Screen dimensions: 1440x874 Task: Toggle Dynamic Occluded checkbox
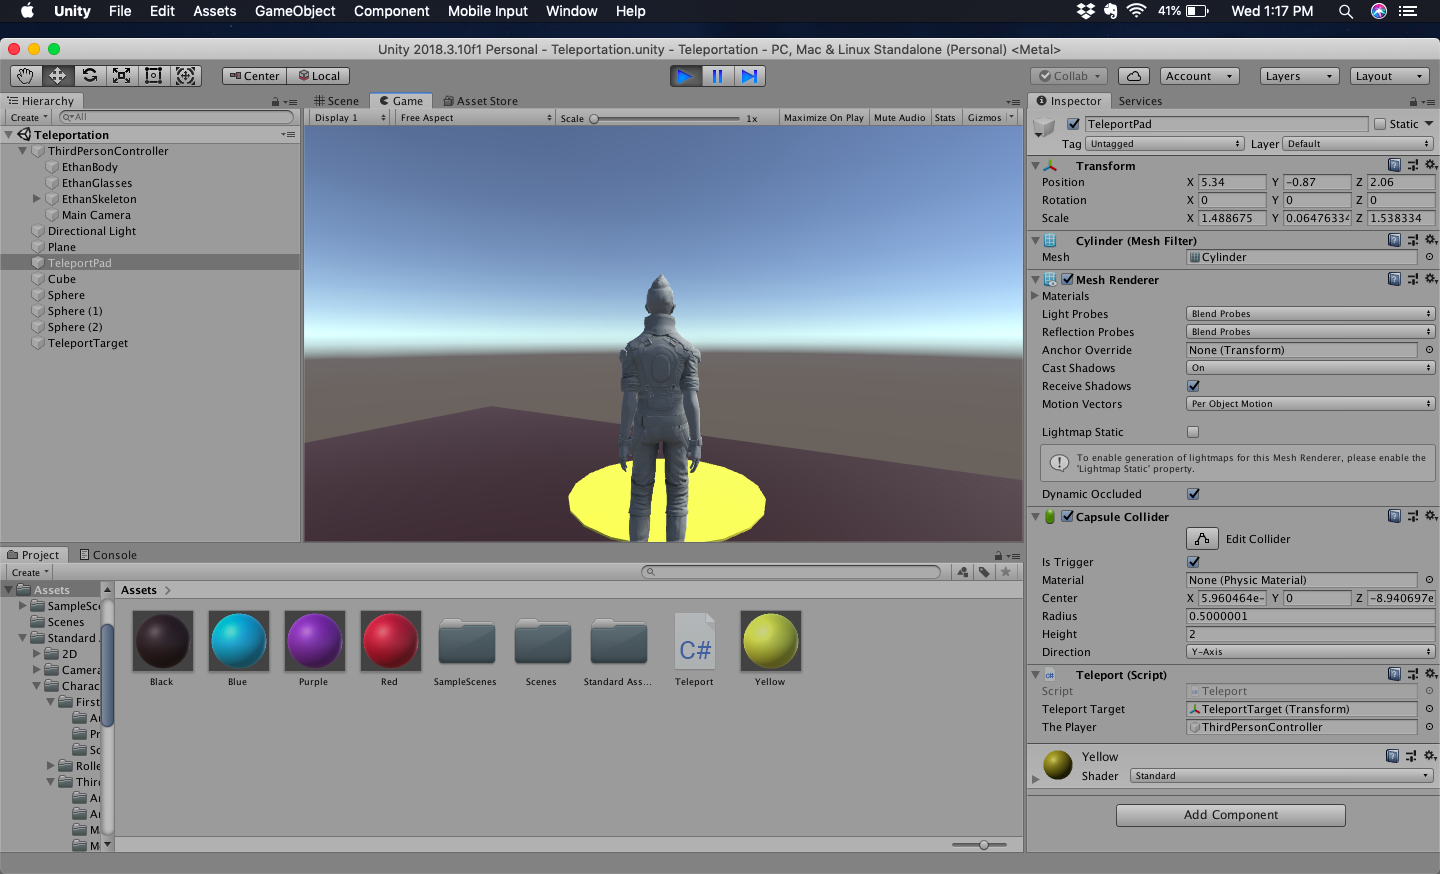tap(1193, 494)
